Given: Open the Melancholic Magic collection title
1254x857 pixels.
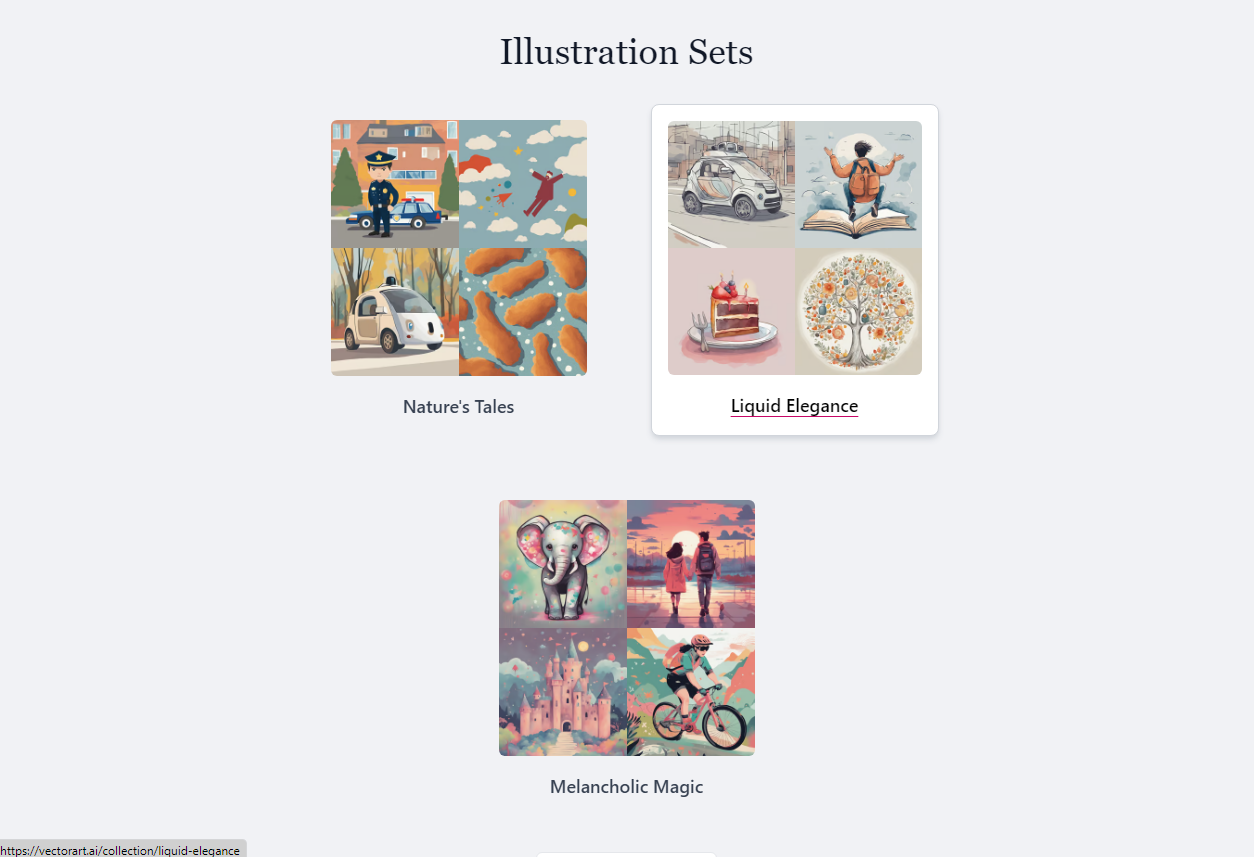Looking at the screenshot, I should [627, 787].
